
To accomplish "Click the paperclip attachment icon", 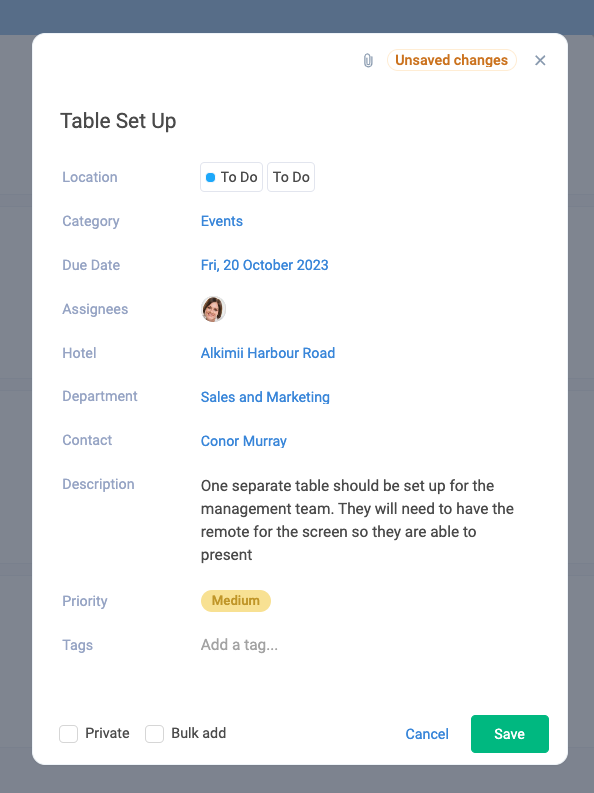I will coord(368,61).
